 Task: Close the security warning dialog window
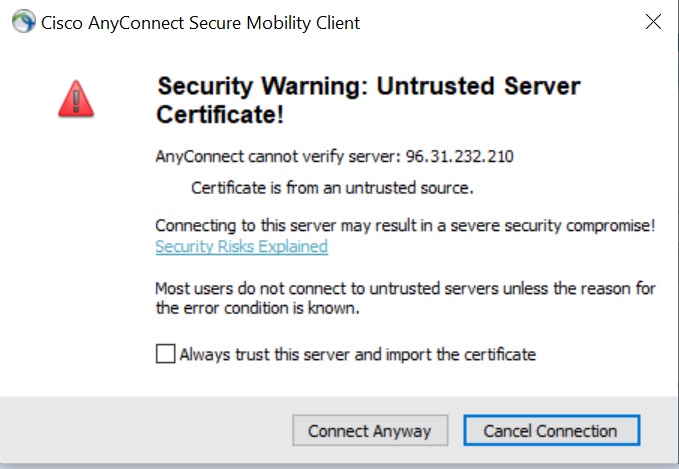[653, 22]
